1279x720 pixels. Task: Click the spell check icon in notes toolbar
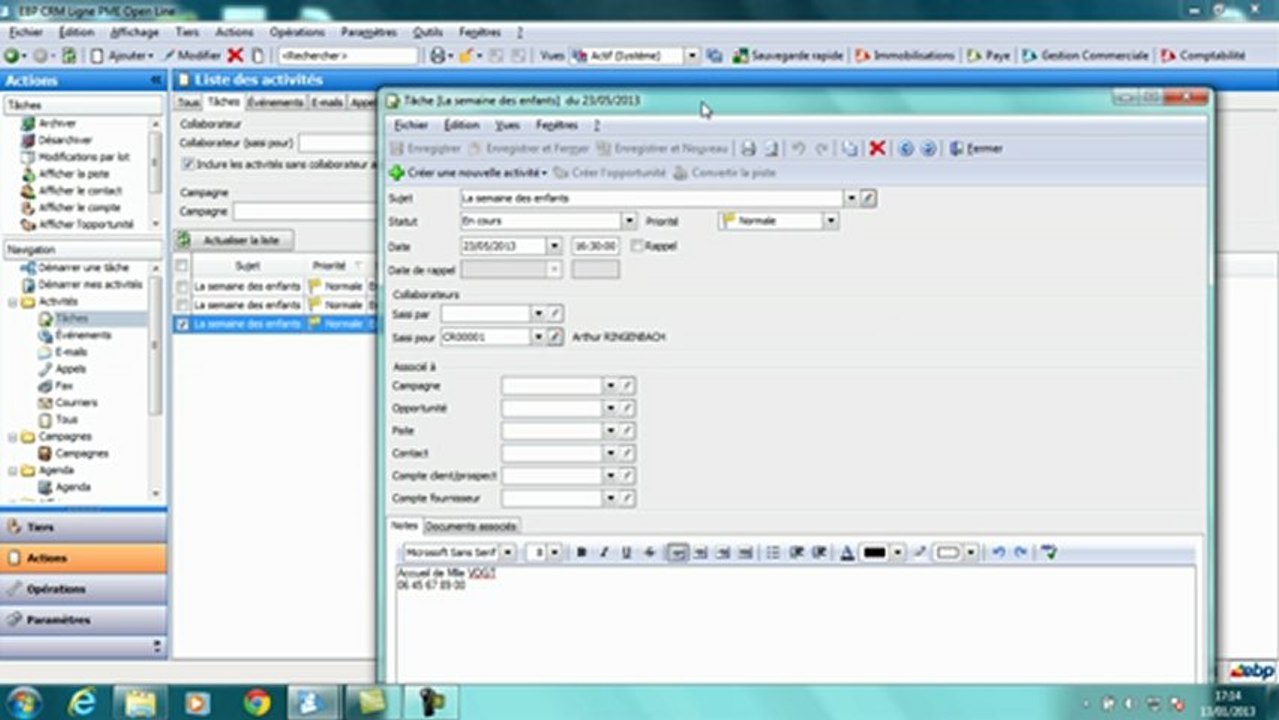point(1049,552)
